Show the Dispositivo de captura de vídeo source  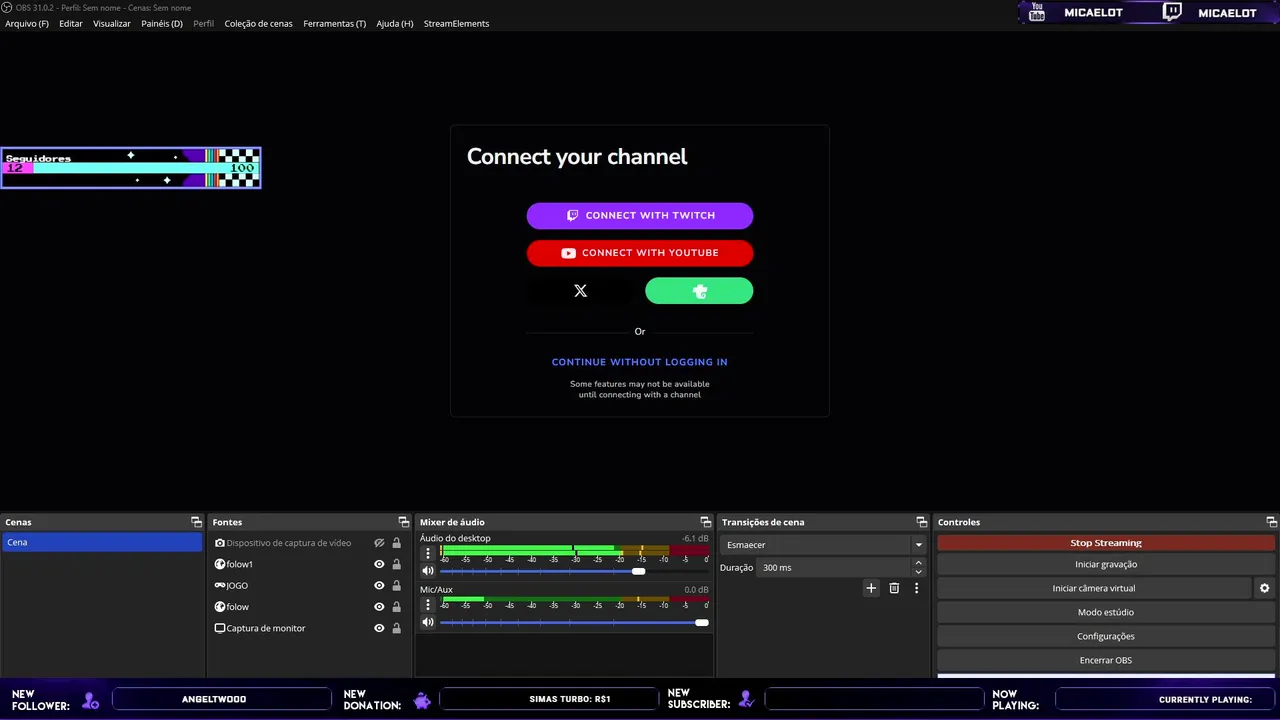[x=379, y=543]
